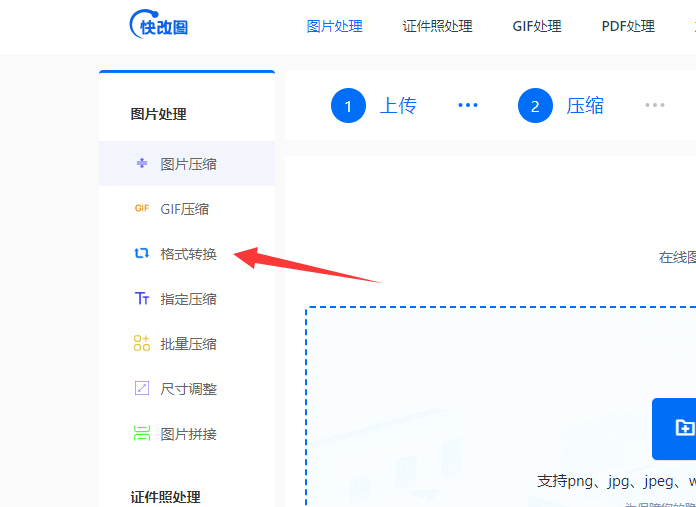Click the blue upload folder icon button
This screenshot has width=696, height=507.
[674, 429]
